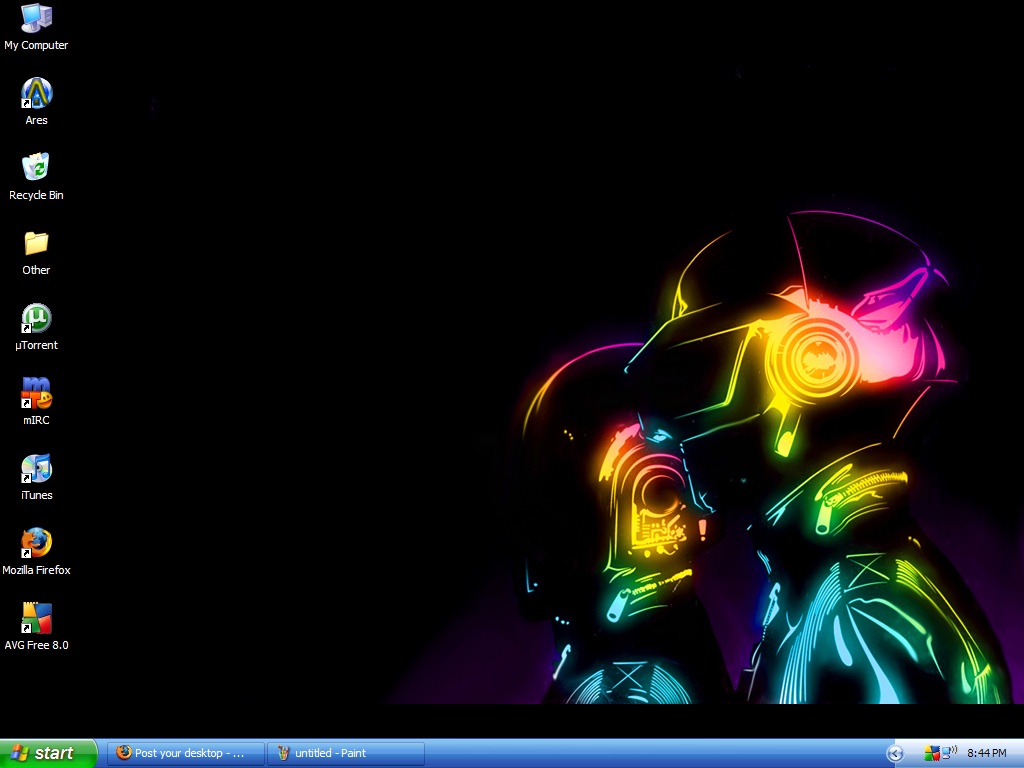The image size is (1024, 768).
Task: Click the wireless network tray icon
Action: (949, 753)
